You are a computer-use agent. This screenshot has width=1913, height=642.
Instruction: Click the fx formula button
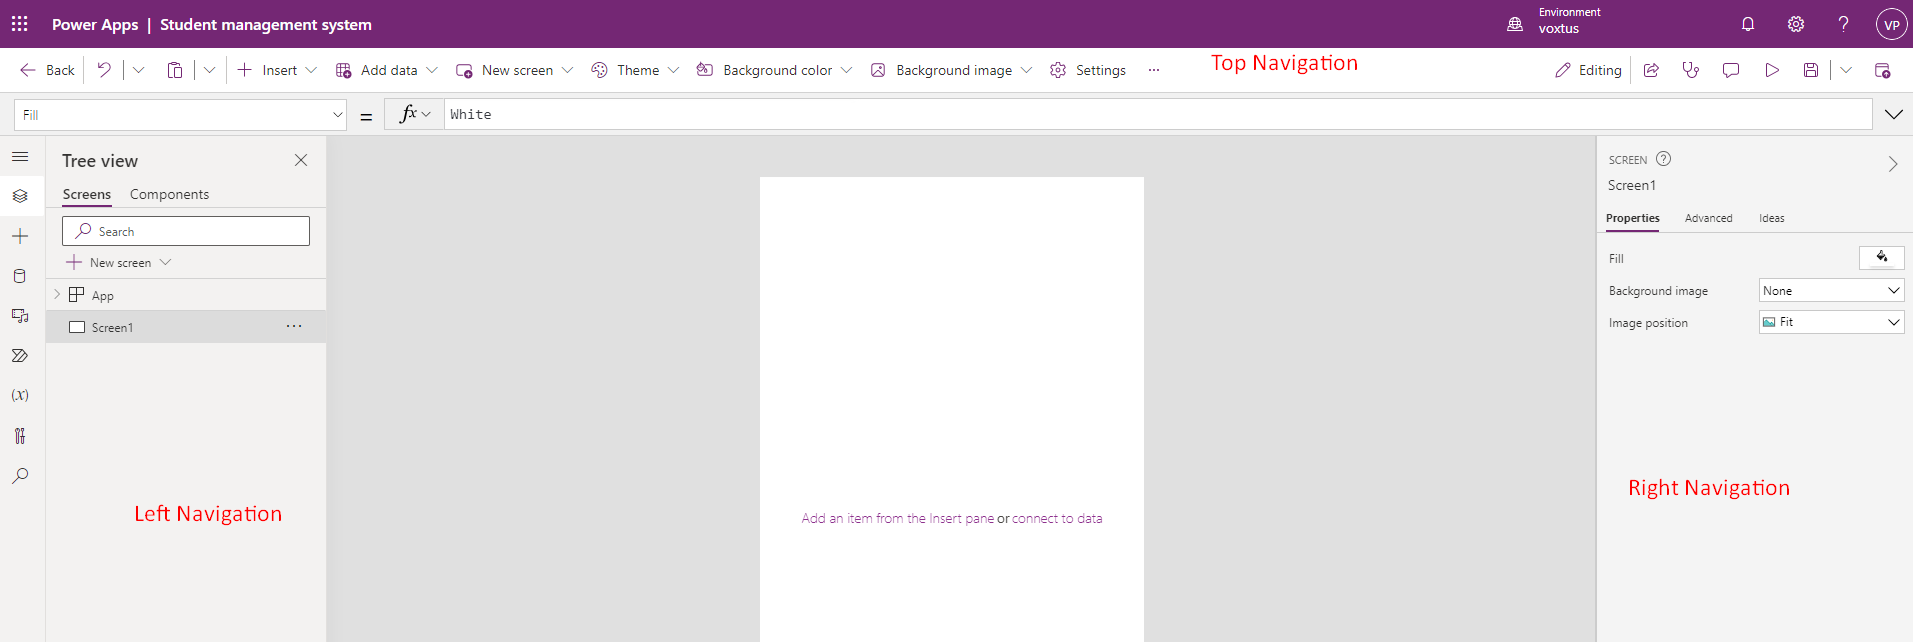414,114
